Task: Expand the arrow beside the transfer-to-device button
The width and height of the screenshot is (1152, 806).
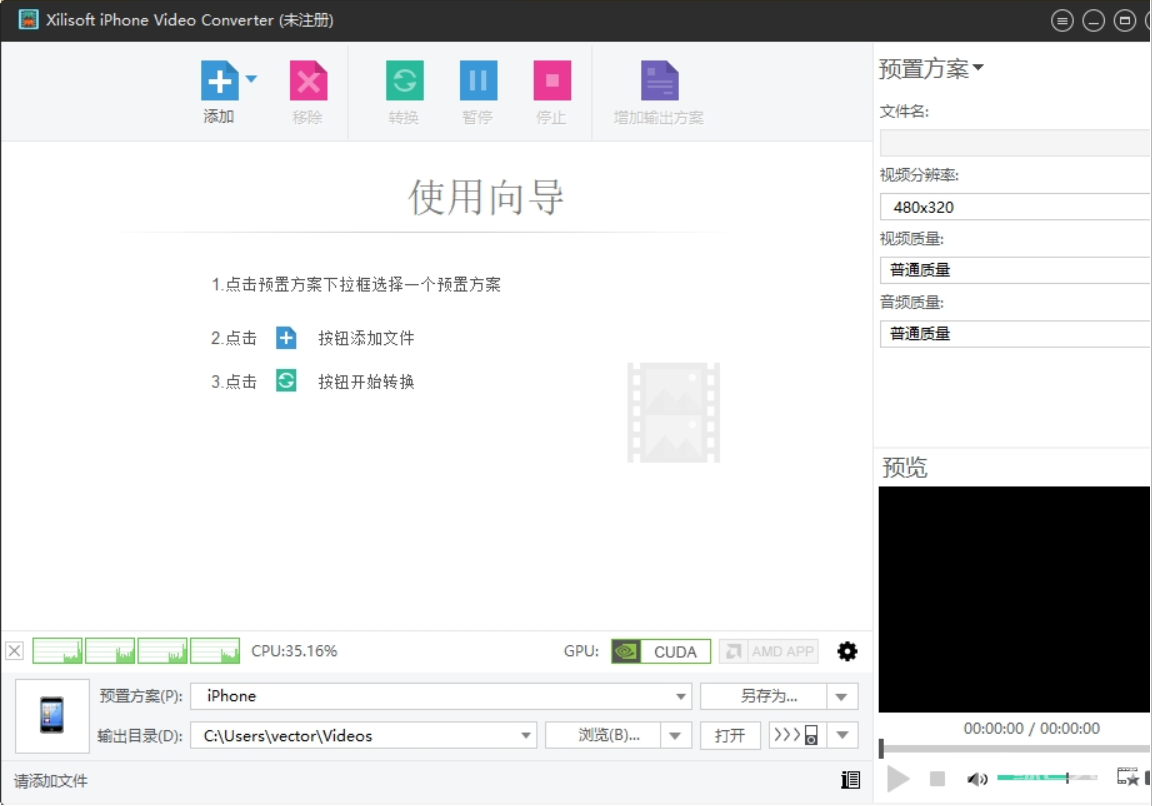Action: click(x=843, y=735)
